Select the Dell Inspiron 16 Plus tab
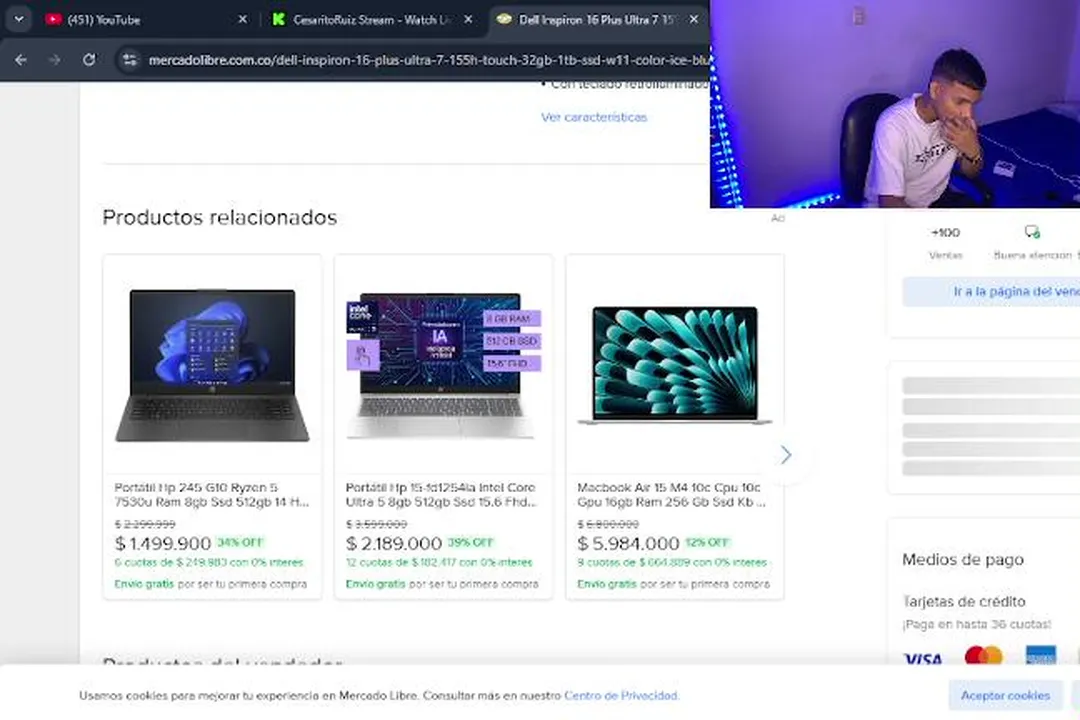 (598, 20)
